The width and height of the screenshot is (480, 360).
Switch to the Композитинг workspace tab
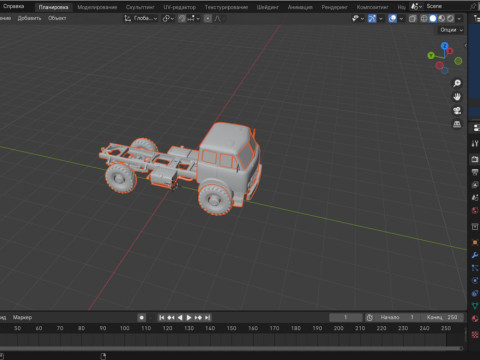click(x=372, y=7)
